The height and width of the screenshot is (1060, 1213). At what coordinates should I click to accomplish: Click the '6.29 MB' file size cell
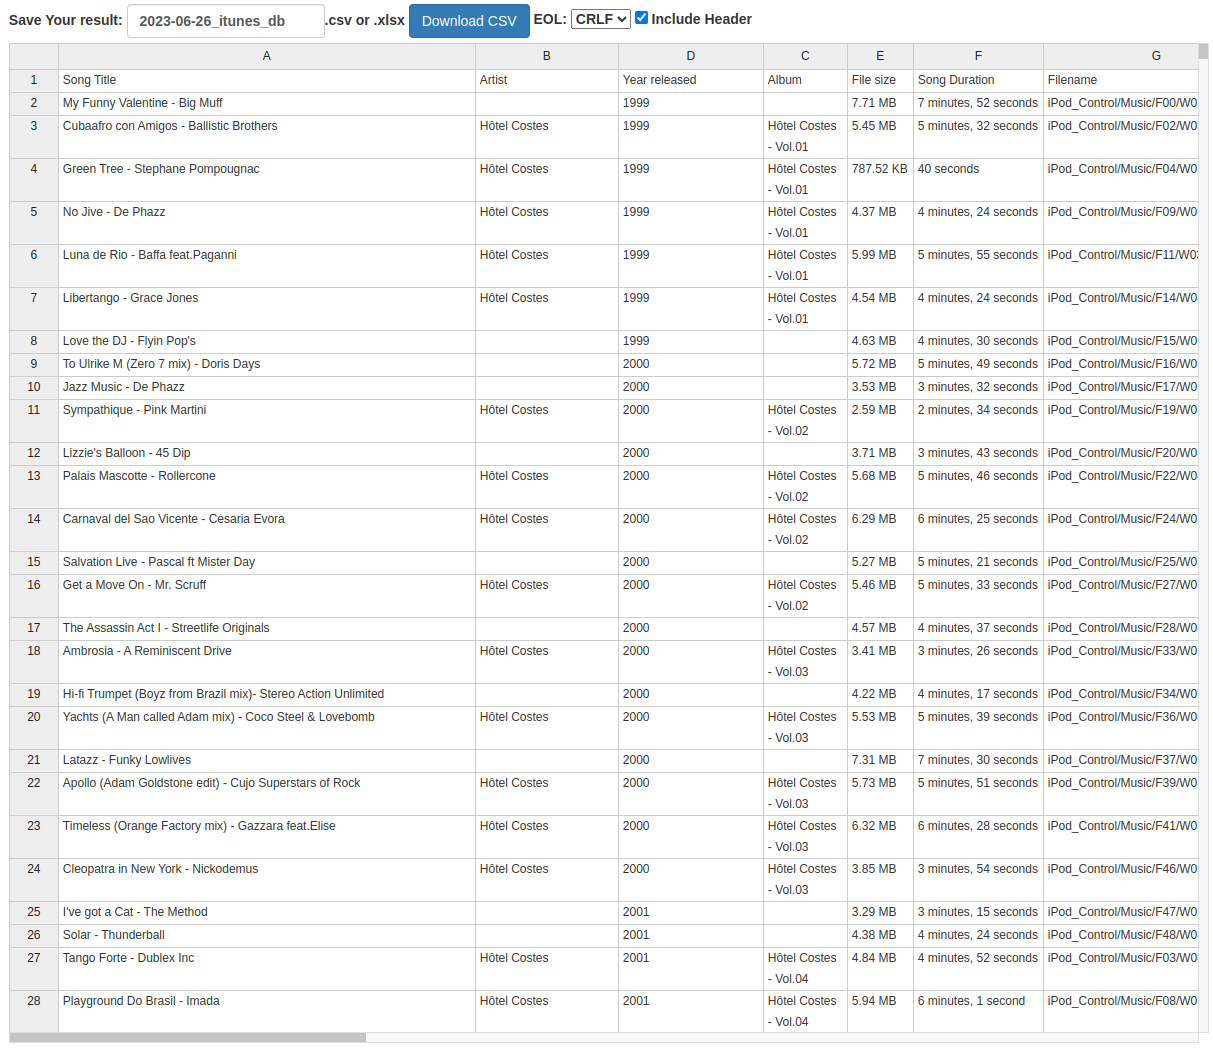(880, 530)
